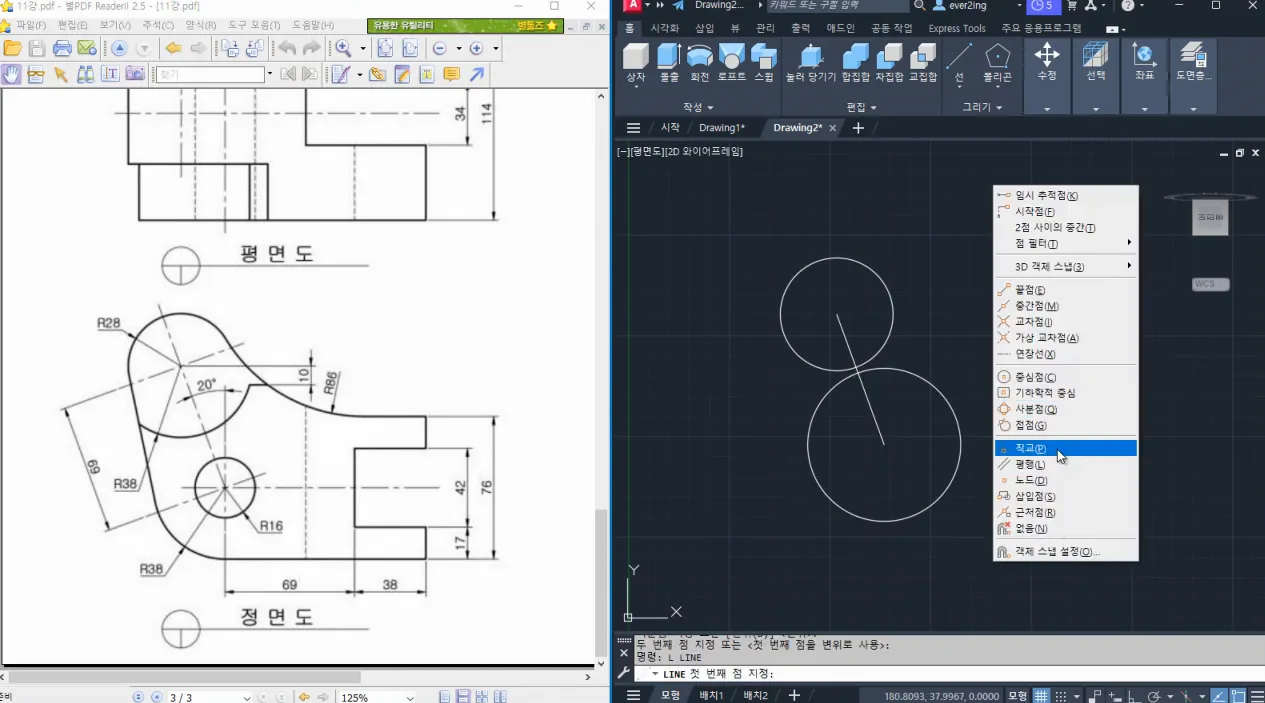Choose 접점(G) tangent snap
Screen dimensions: 1265x703
[x=1066, y=425]
